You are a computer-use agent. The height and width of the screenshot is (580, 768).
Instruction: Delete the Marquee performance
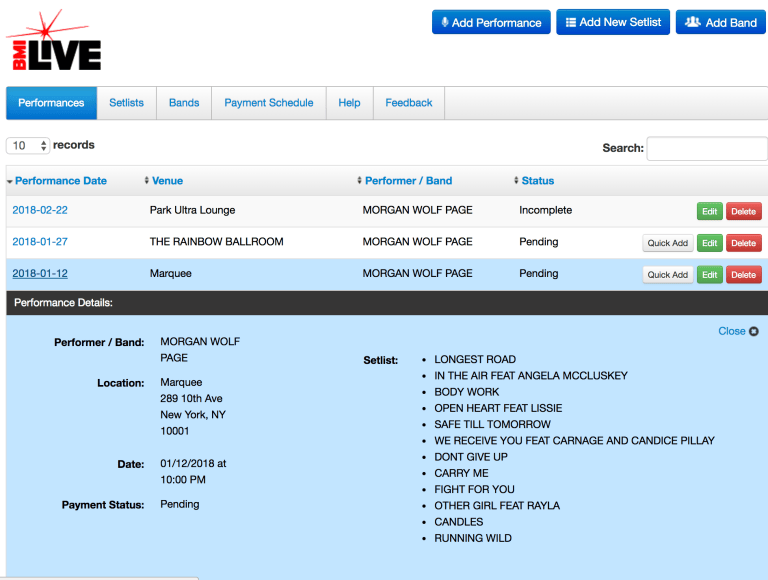tap(744, 275)
